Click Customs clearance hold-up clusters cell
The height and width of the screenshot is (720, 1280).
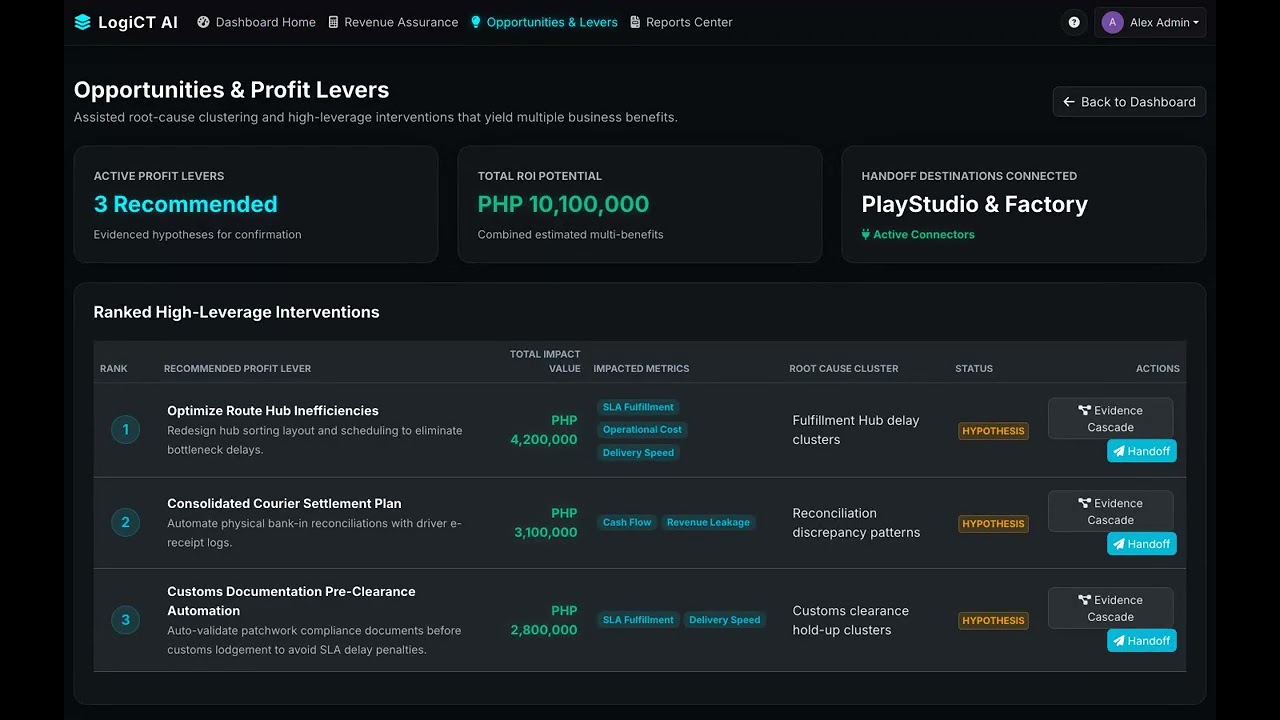tap(851, 620)
